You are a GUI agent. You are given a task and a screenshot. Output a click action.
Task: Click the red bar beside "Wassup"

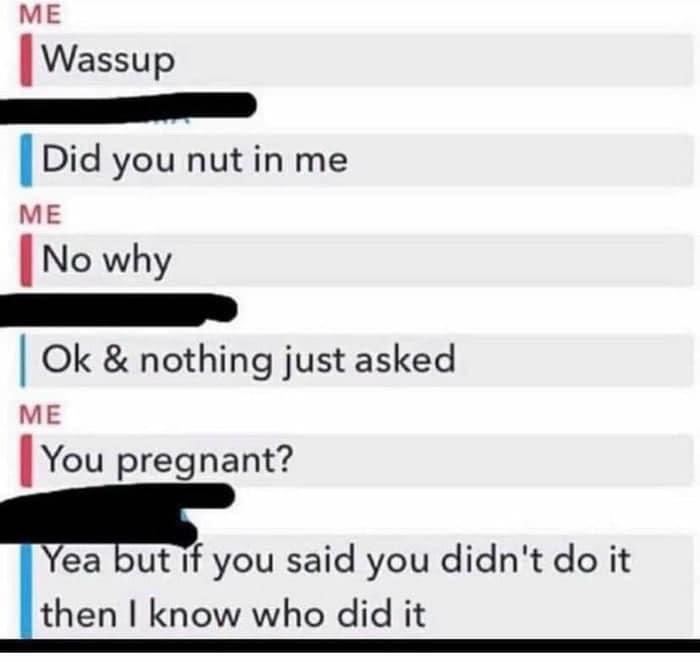26,60
